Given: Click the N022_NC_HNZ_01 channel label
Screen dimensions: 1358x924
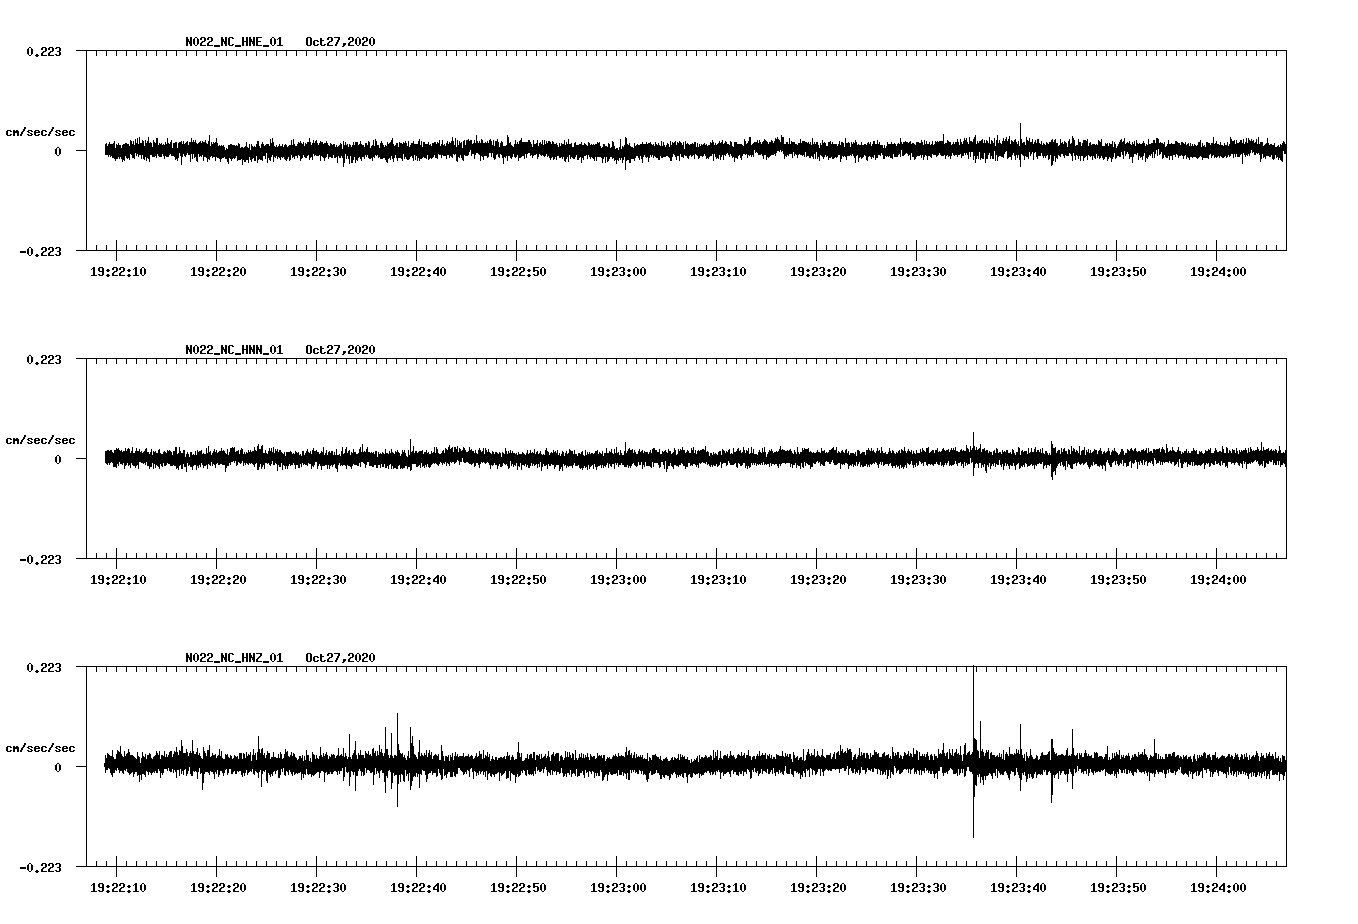Looking at the screenshot, I should (x=232, y=659).
